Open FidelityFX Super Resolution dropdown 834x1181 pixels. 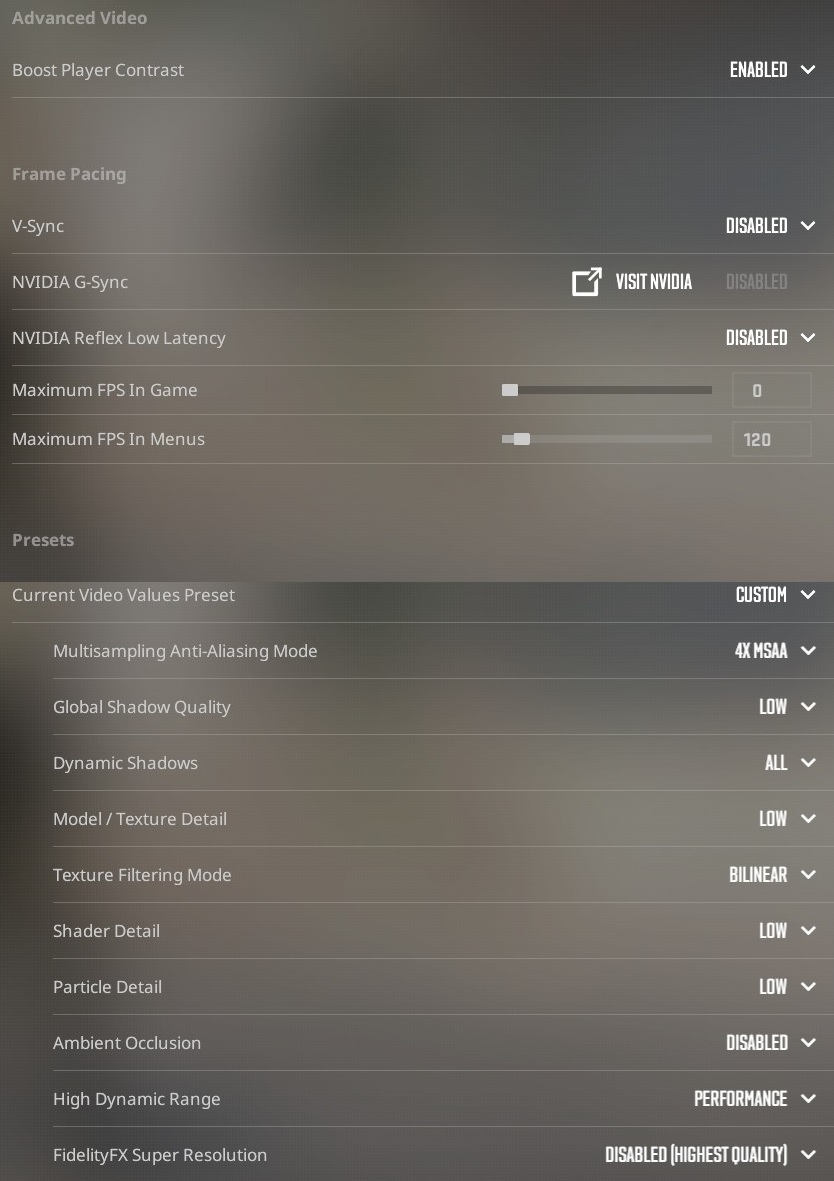pyautogui.click(x=710, y=1155)
